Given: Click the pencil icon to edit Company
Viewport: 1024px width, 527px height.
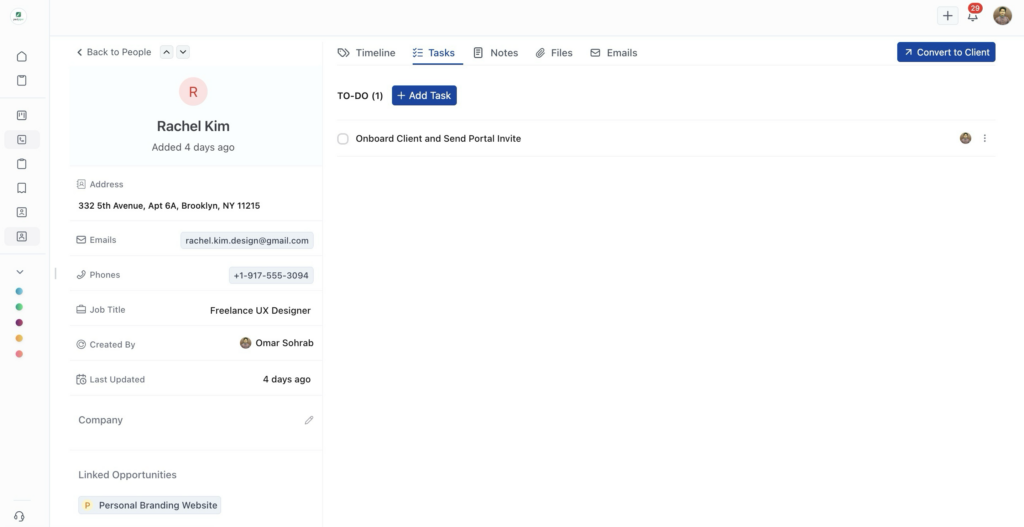Looking at the screenshot, I should (309, 421).
